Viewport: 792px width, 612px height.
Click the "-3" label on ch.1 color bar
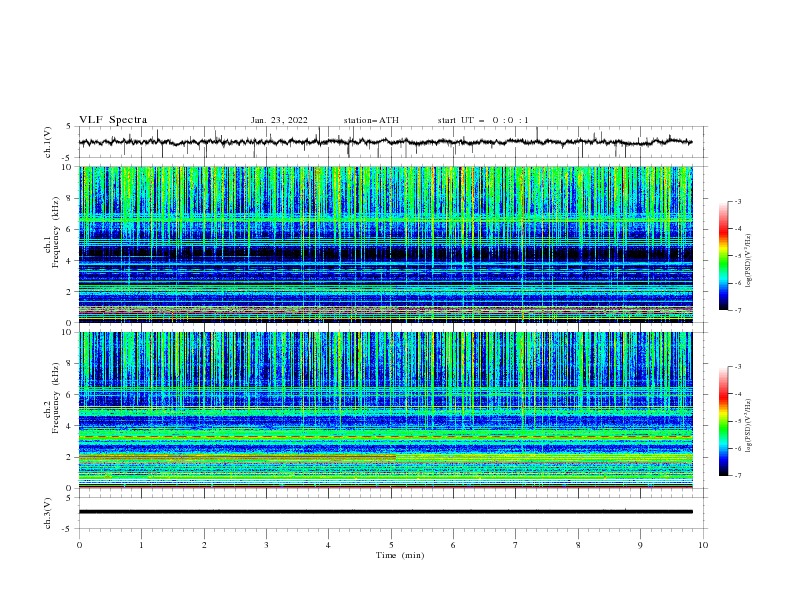click(737, 201)
